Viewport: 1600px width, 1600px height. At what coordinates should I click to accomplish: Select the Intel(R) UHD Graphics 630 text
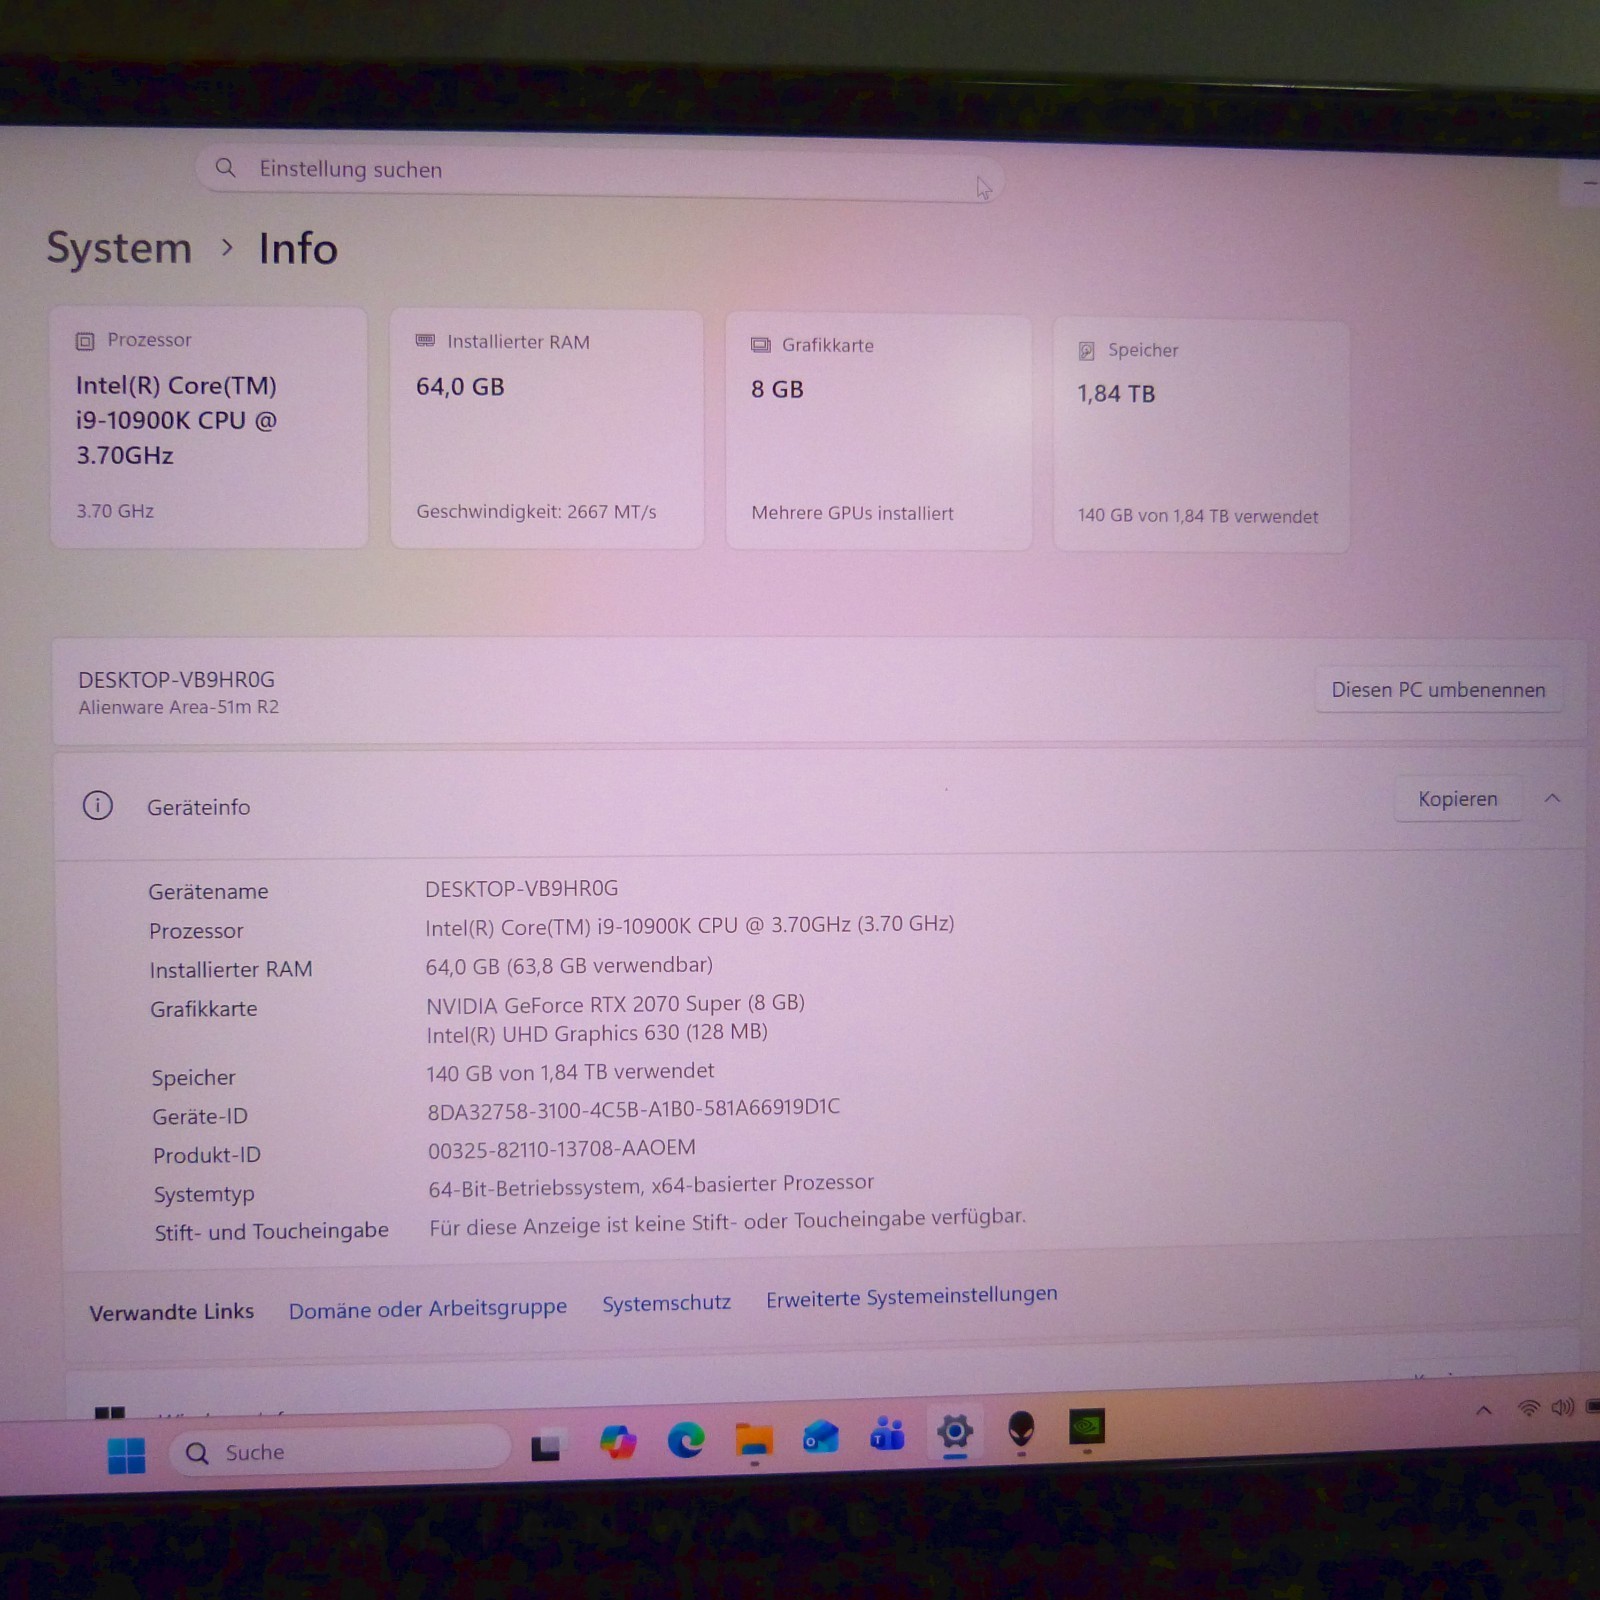pos(597,1033)
